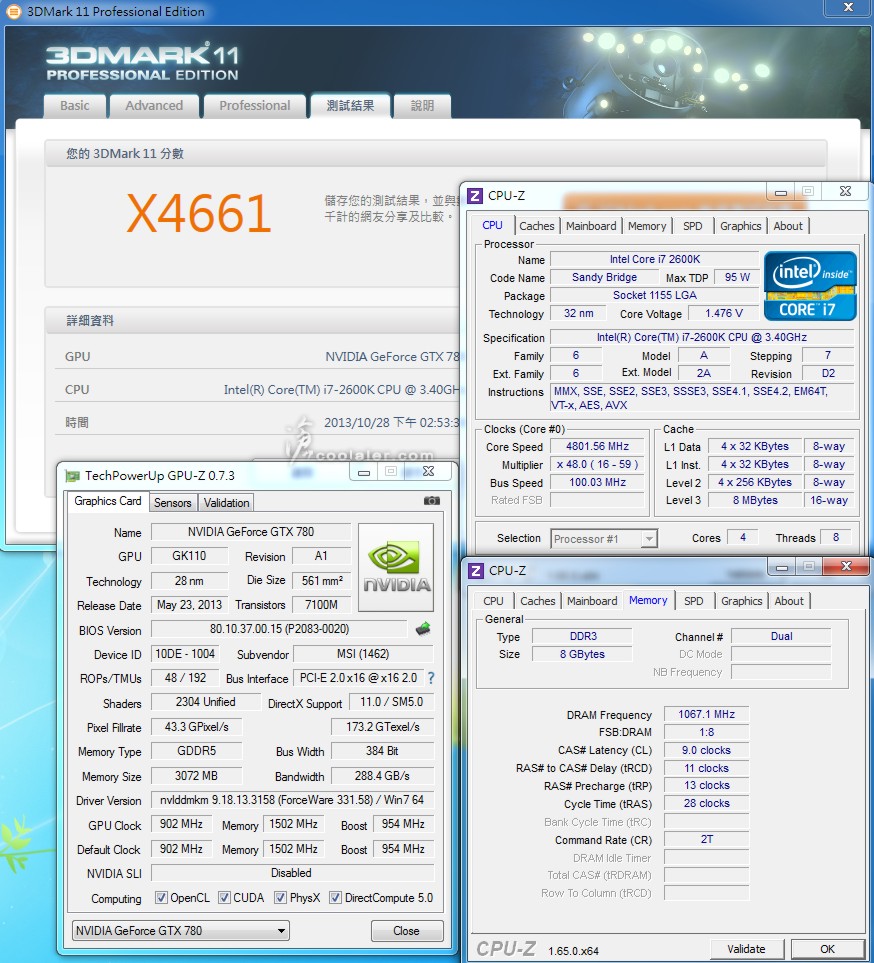This screenshot has width=874, height=963.
Task: Click the upper CPU-Z window title icon
Action: click(475, 195)
